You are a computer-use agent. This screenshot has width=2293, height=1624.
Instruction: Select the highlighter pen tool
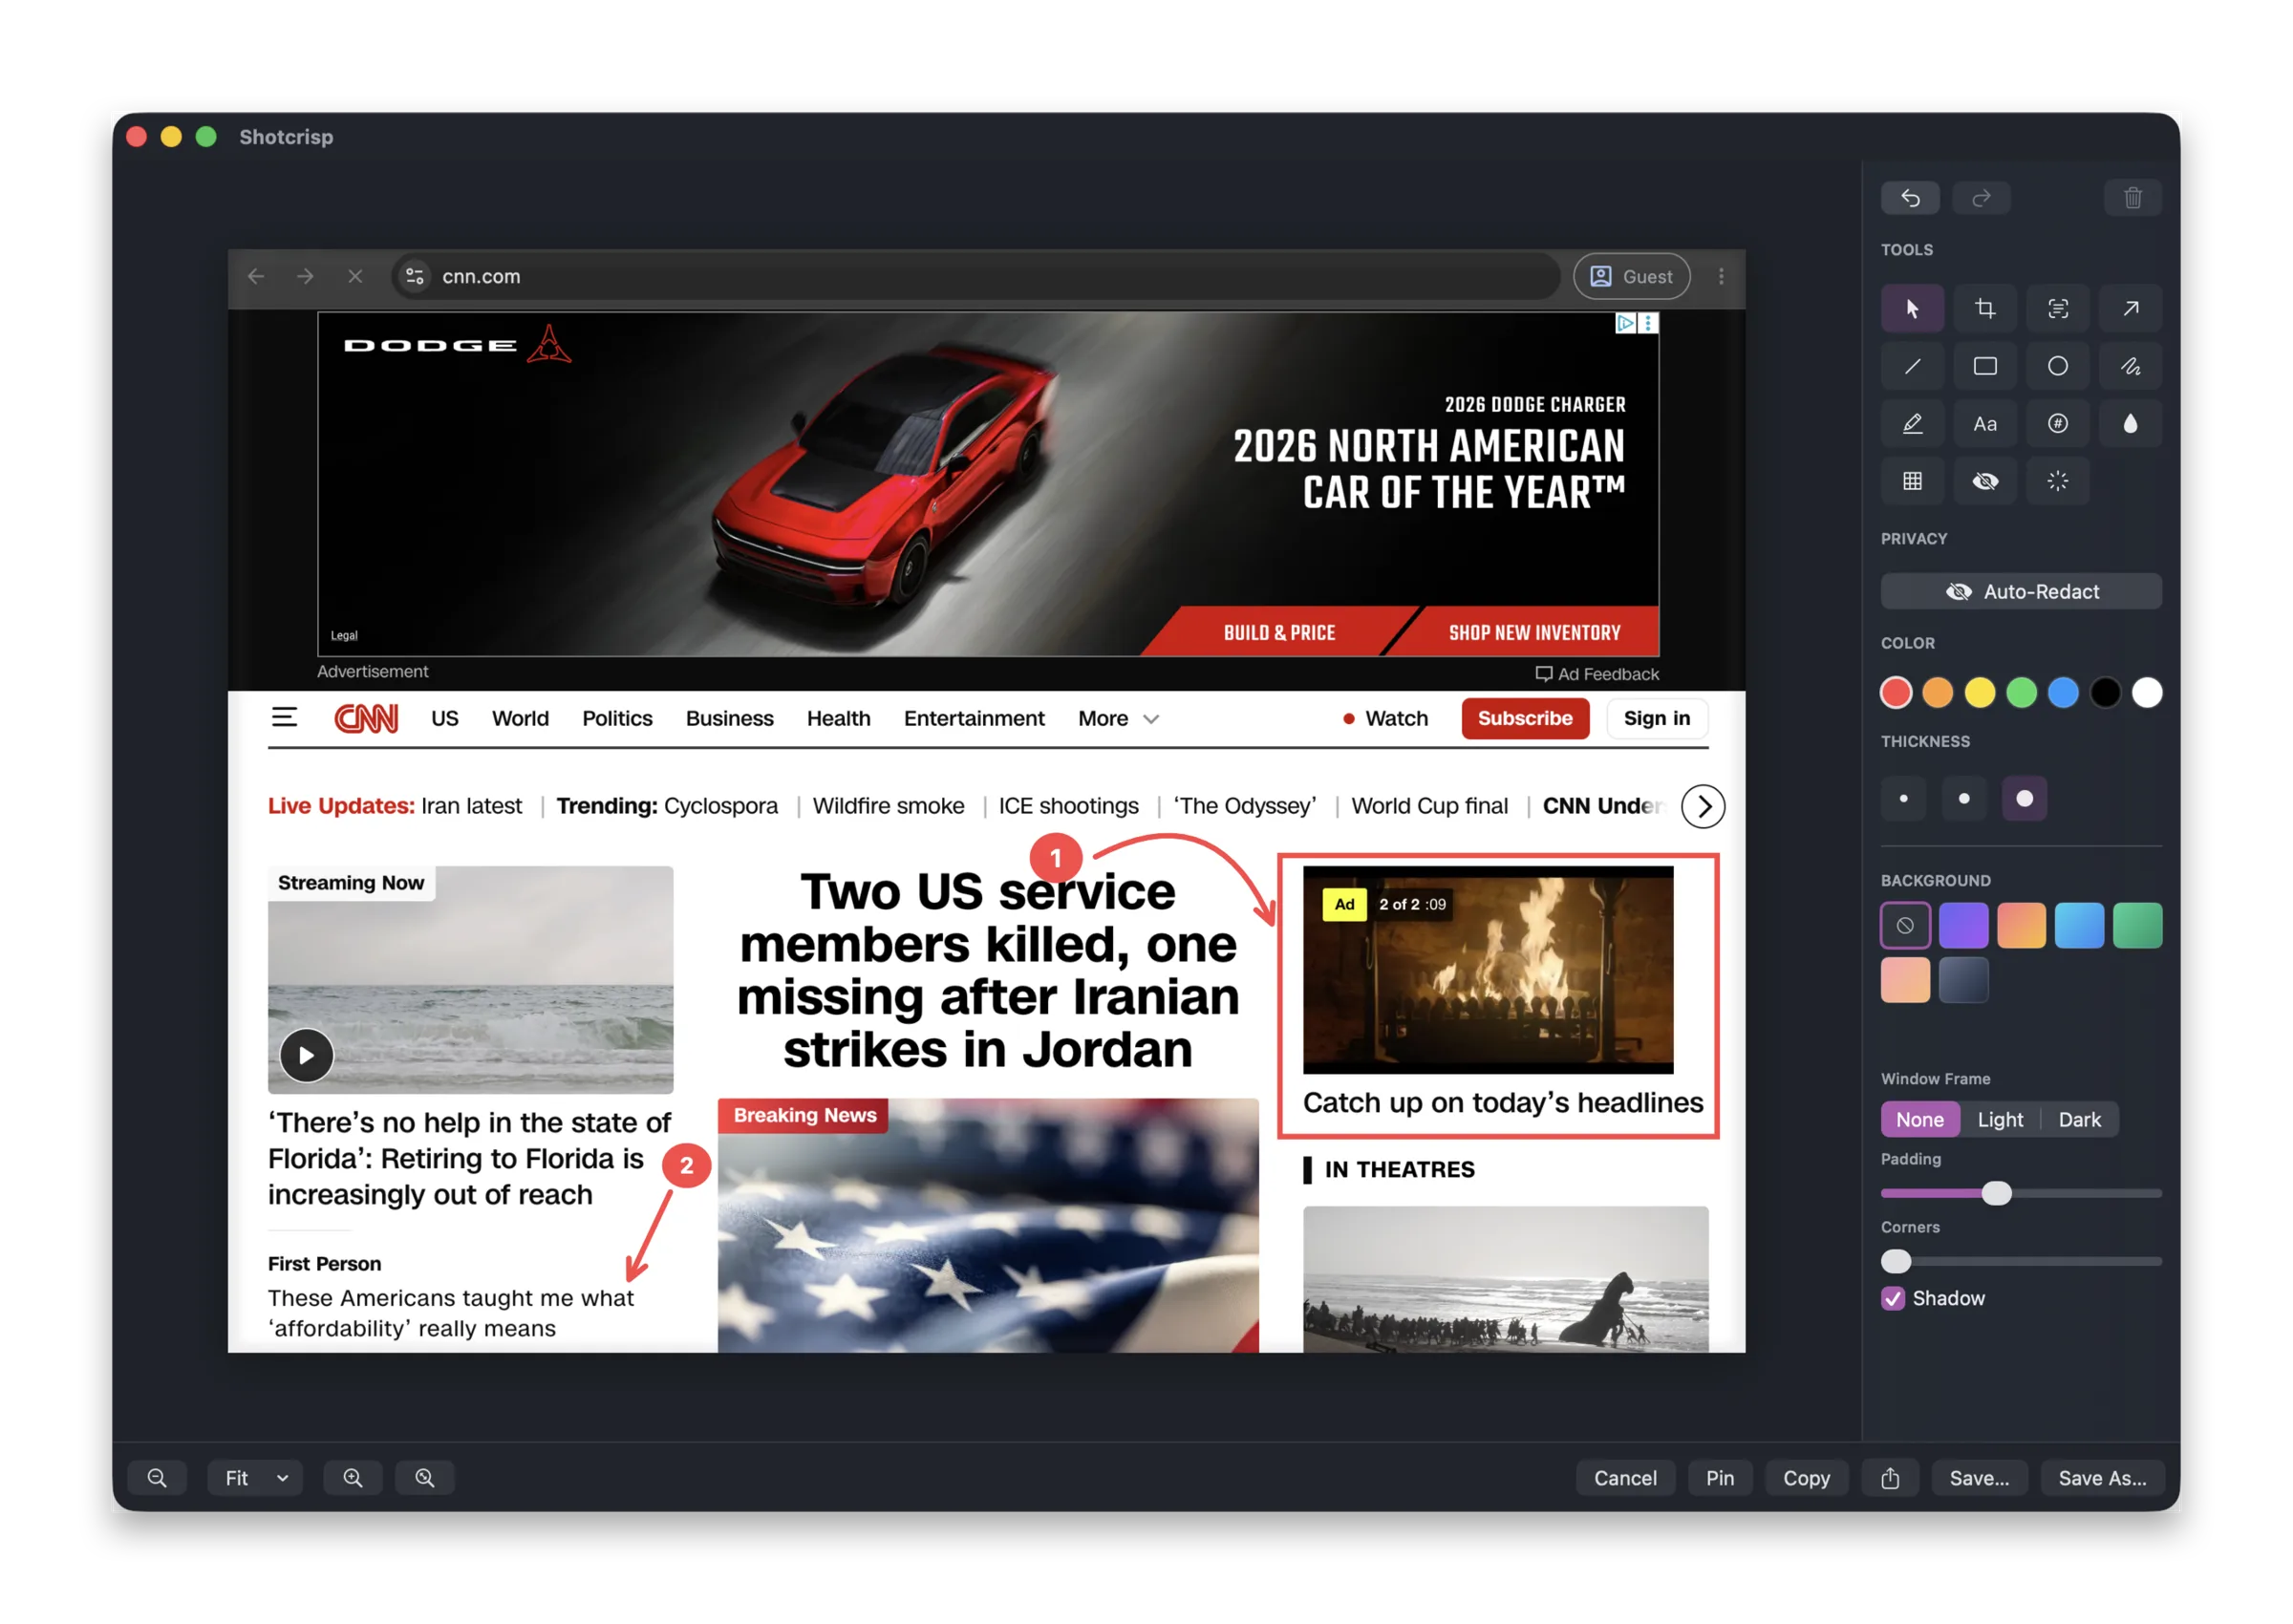(1912, 424)
